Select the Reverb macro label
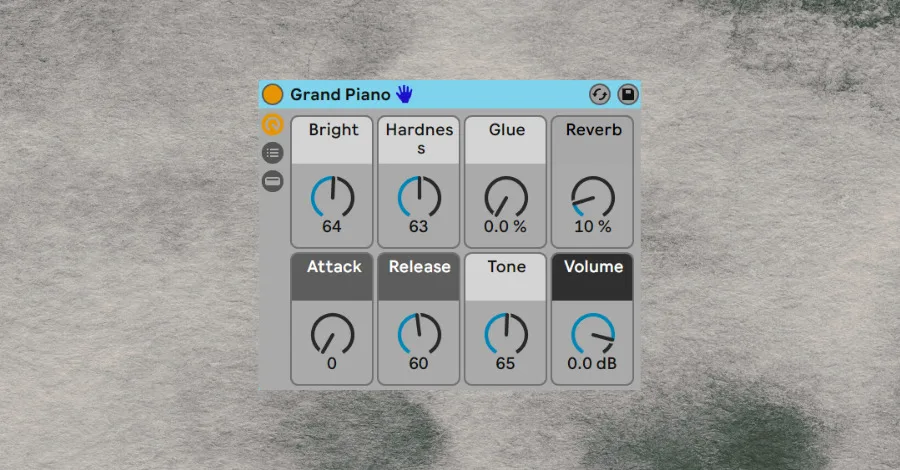 point(593,130)
